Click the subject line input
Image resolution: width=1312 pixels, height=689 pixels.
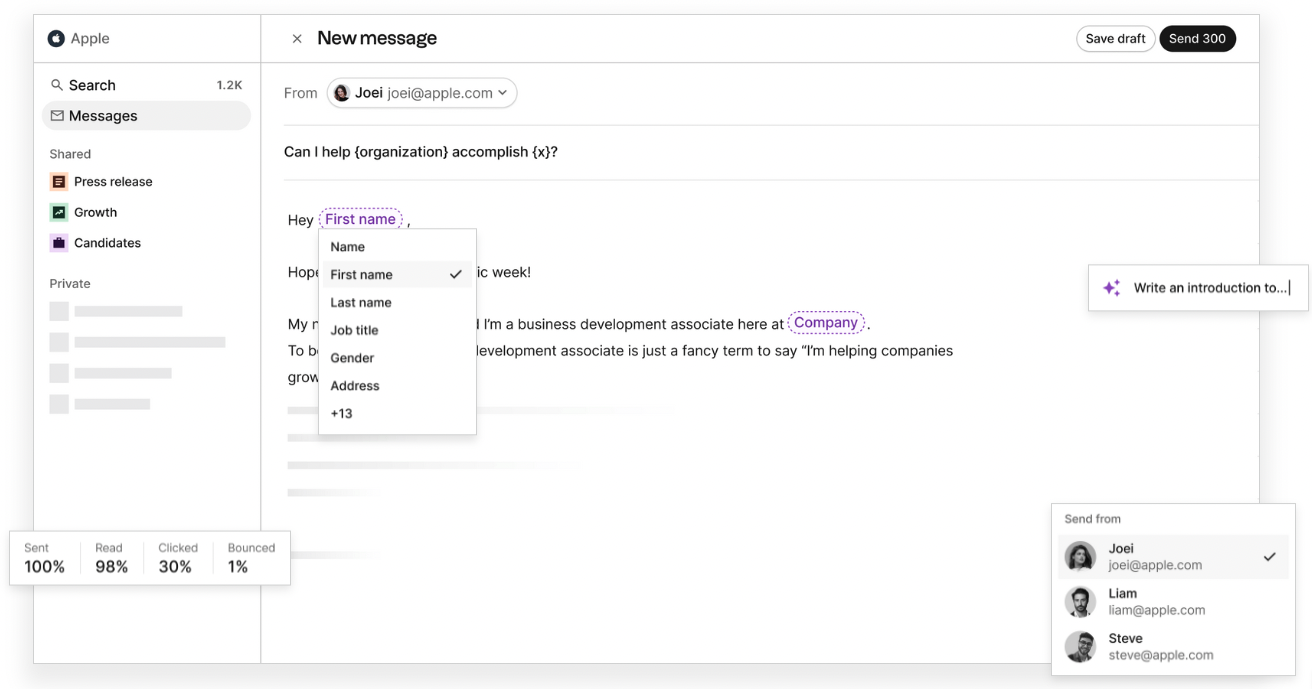pos(771,152)
